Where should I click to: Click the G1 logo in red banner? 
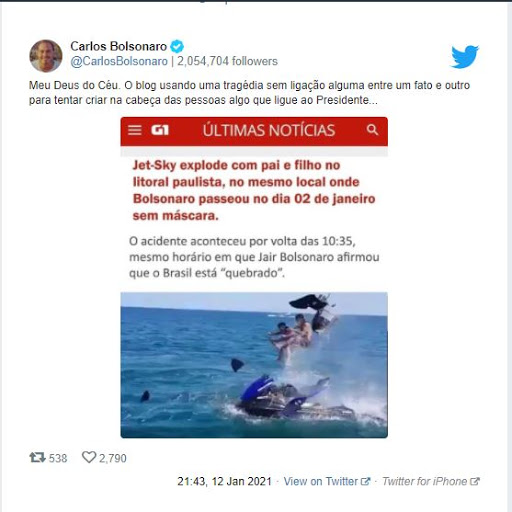point(160,130)
